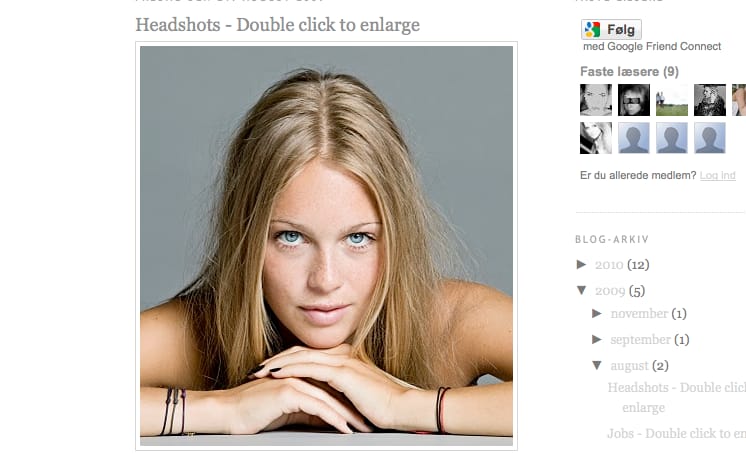Open second follower avatar with dark hair
Screen dimensions: 746x457
pos(634,100)
